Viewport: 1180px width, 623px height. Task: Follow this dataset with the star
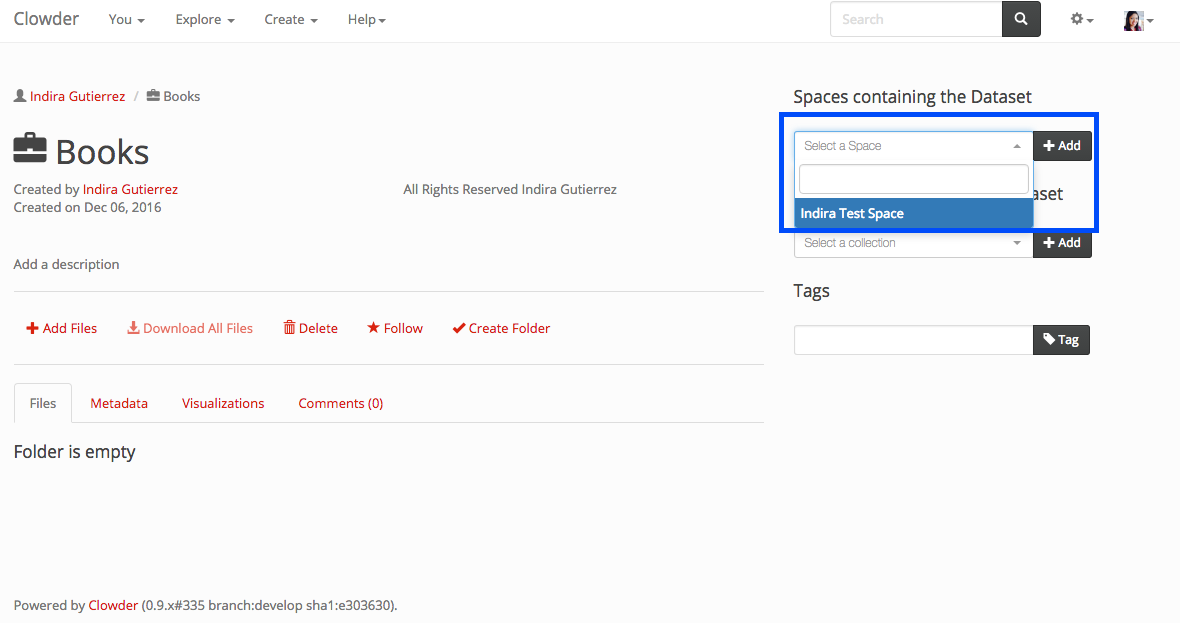click(x=395, y=328)
